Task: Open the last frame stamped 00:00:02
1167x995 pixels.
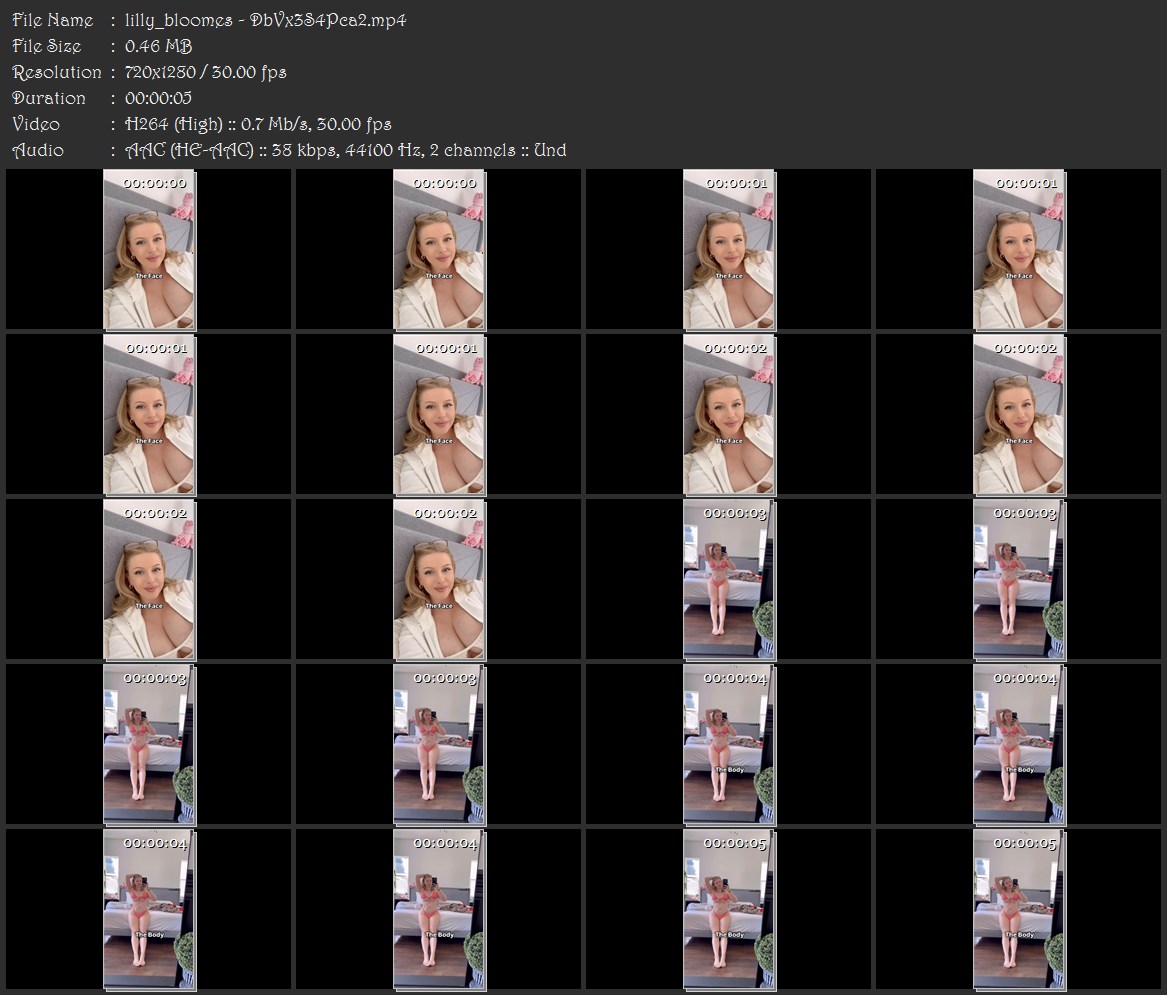Action: (439, 580)
